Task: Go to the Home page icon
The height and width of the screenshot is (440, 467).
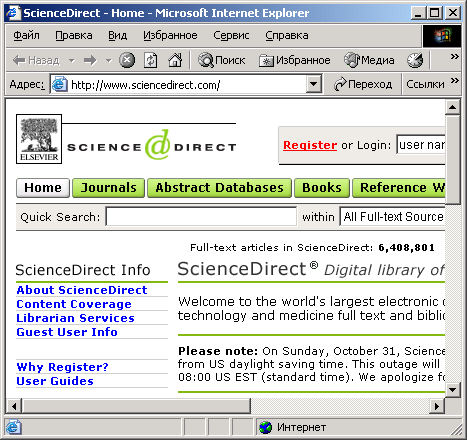Action: 175,60
